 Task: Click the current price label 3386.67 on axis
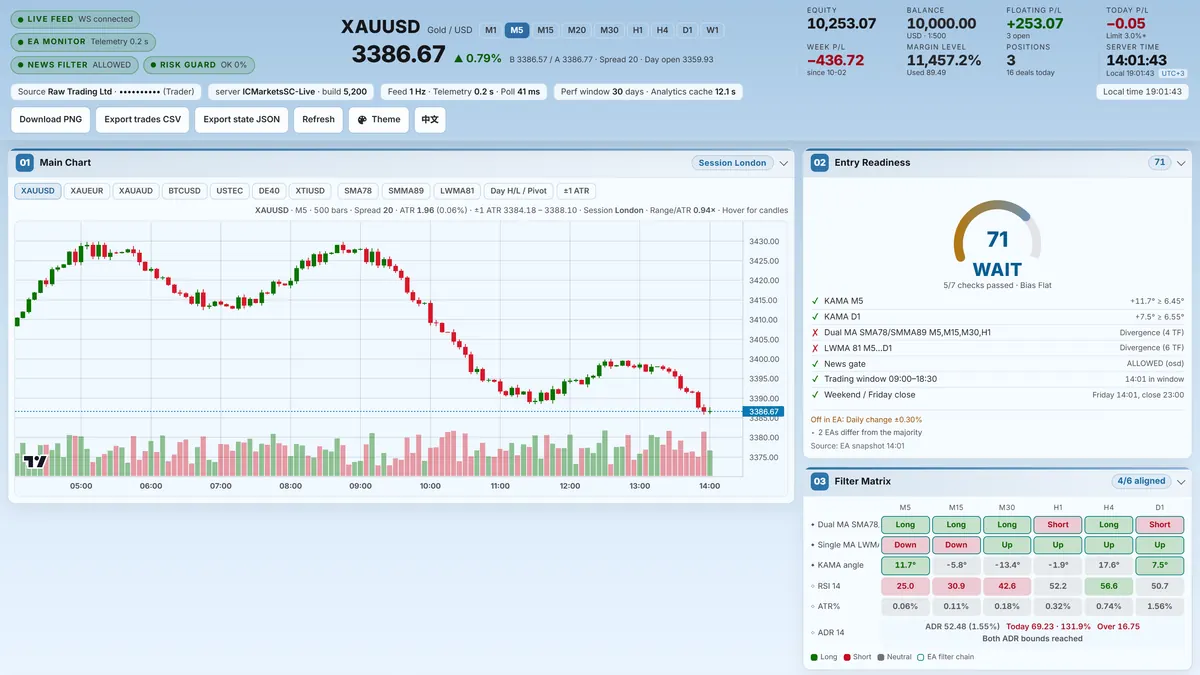click(763, 412)
